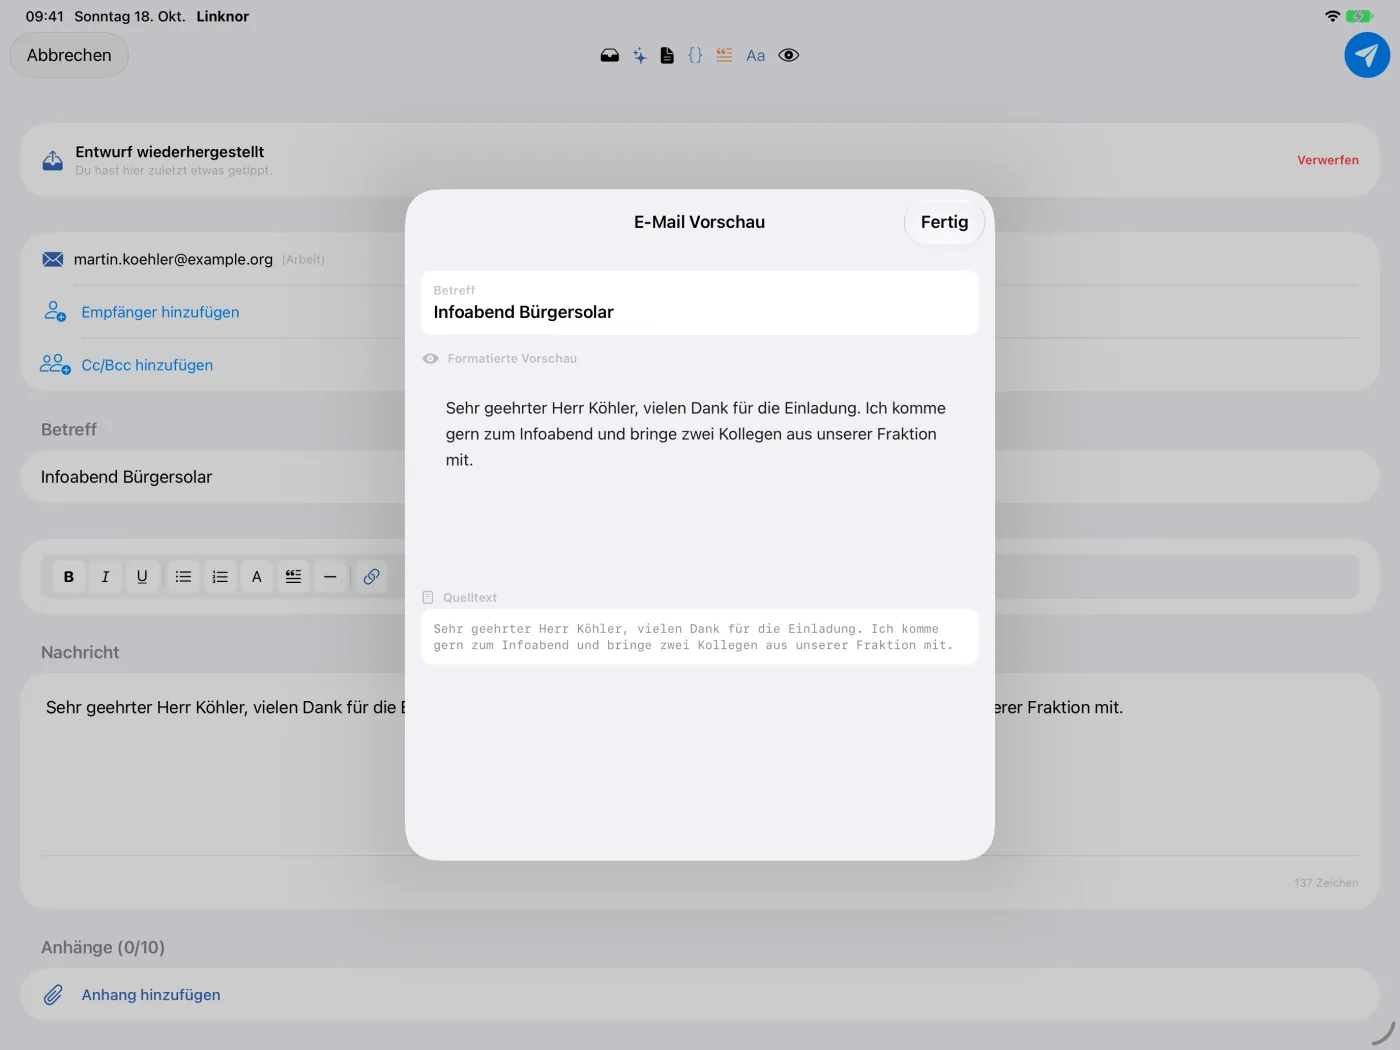
Task: Insert a blockquote from the editor toolbar
Action: (x=293, y=577)
